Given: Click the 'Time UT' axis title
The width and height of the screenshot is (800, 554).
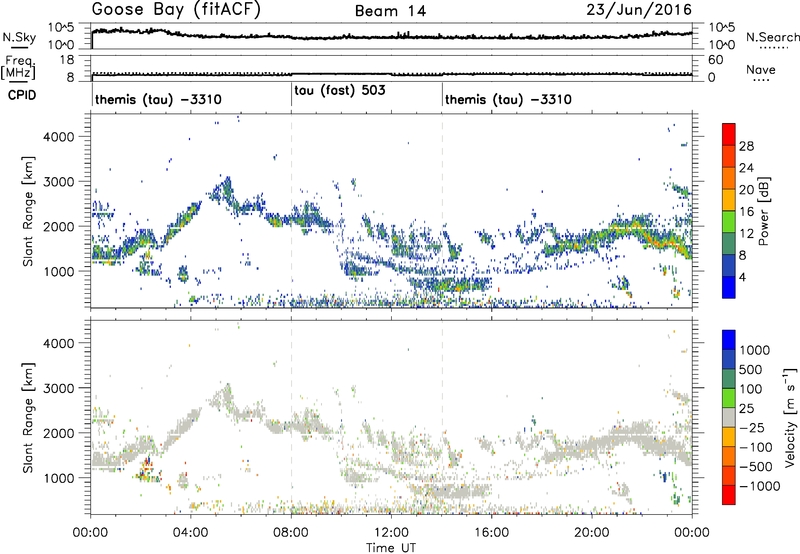Looking at the screenshot, I should tap(391, 548).
